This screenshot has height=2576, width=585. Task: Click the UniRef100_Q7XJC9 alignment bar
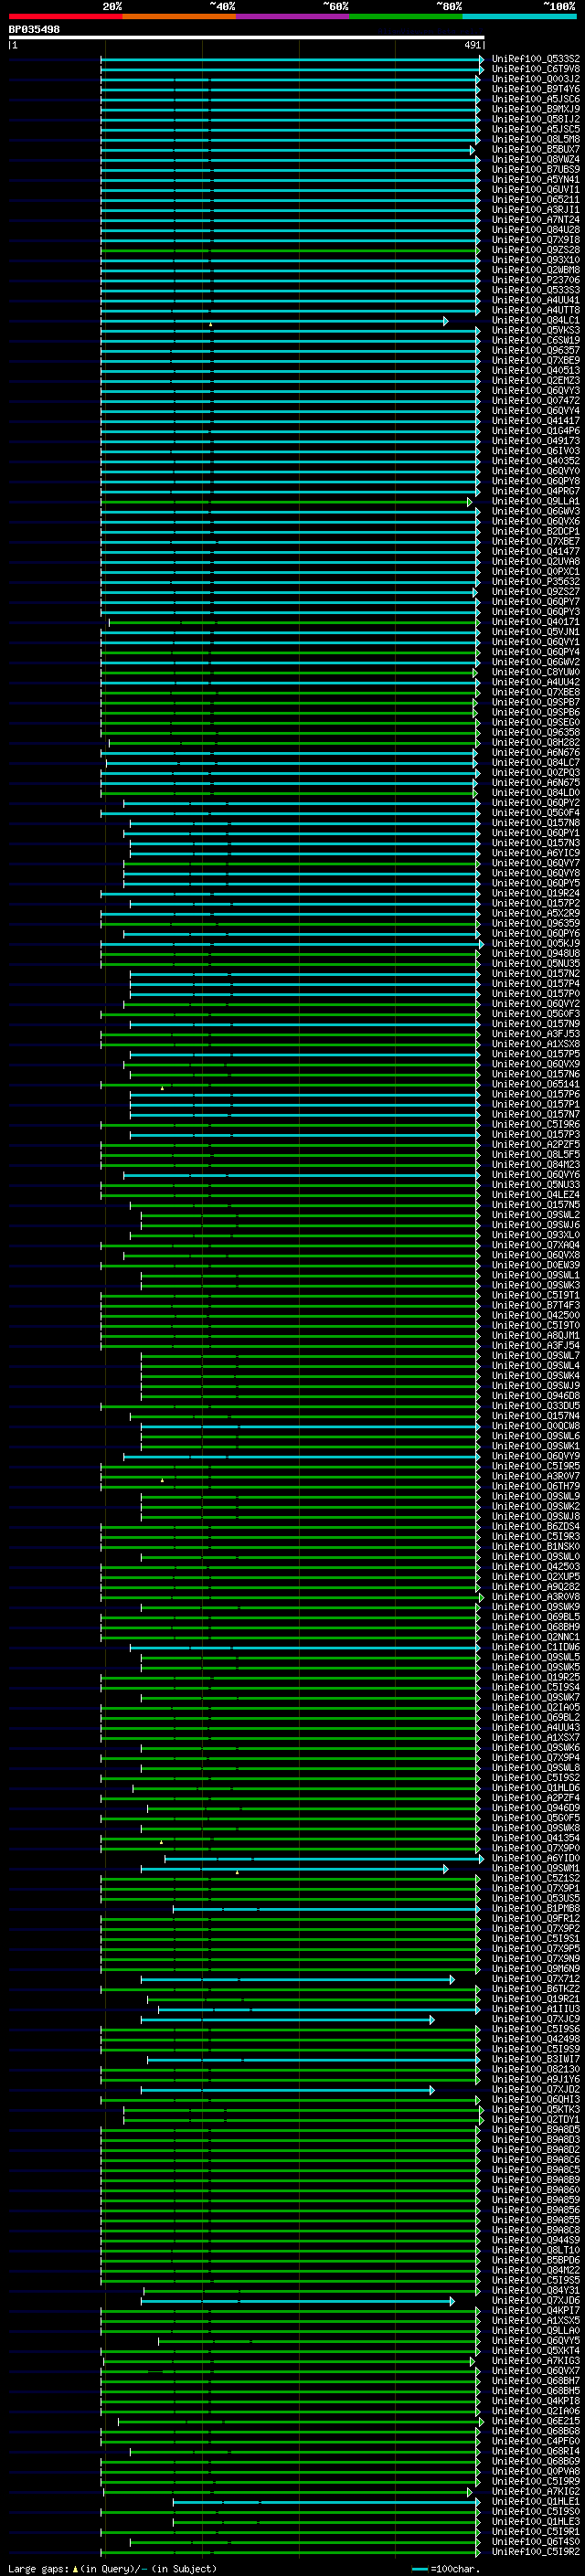point(288,2019)
